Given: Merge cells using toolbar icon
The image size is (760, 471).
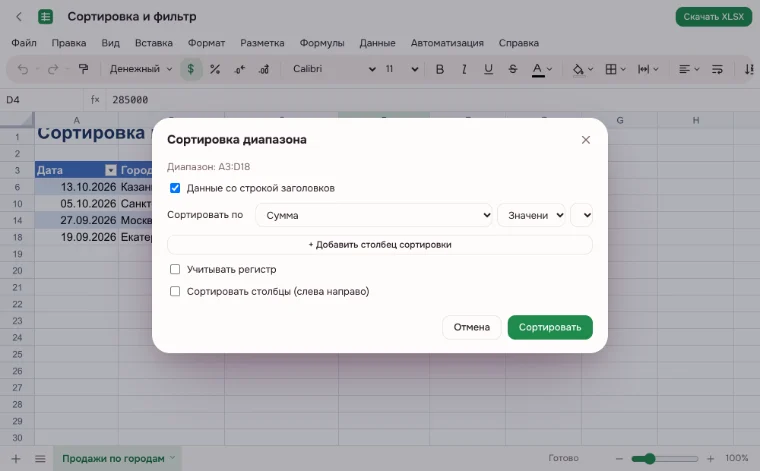Looking at the screenshot, I should click(643, 69).
